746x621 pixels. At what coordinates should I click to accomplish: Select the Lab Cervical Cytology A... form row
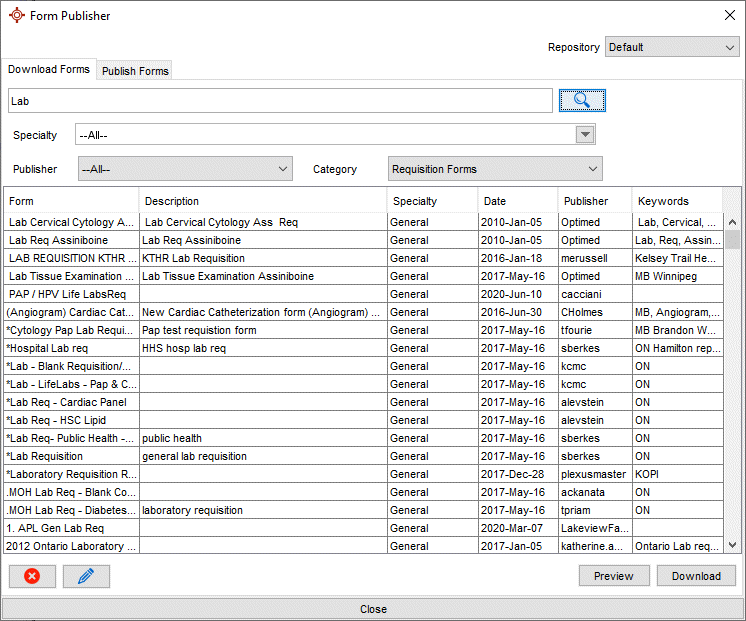(363, 222)
